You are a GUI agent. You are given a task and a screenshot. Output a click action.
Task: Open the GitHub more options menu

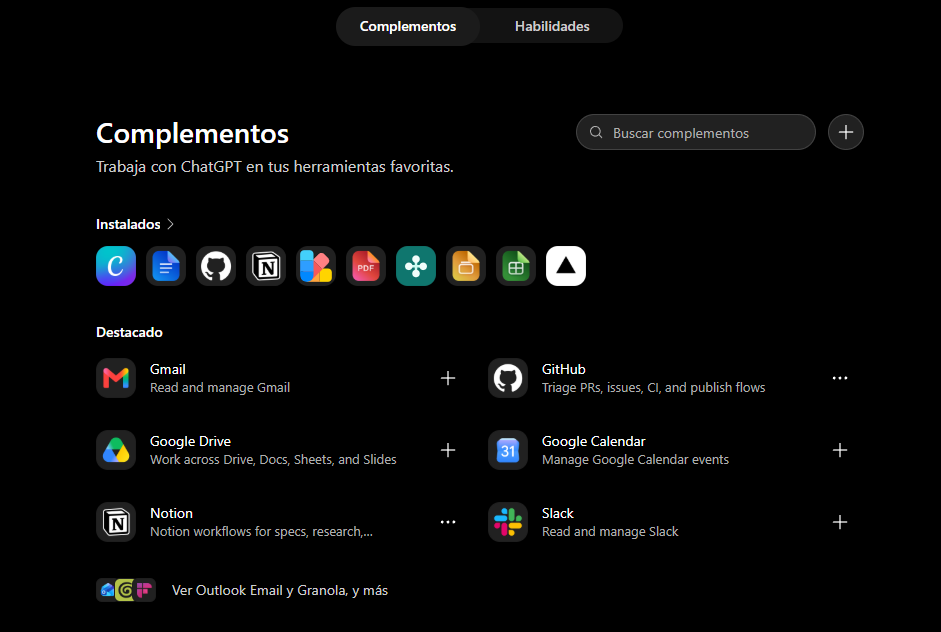pos(840,378)
